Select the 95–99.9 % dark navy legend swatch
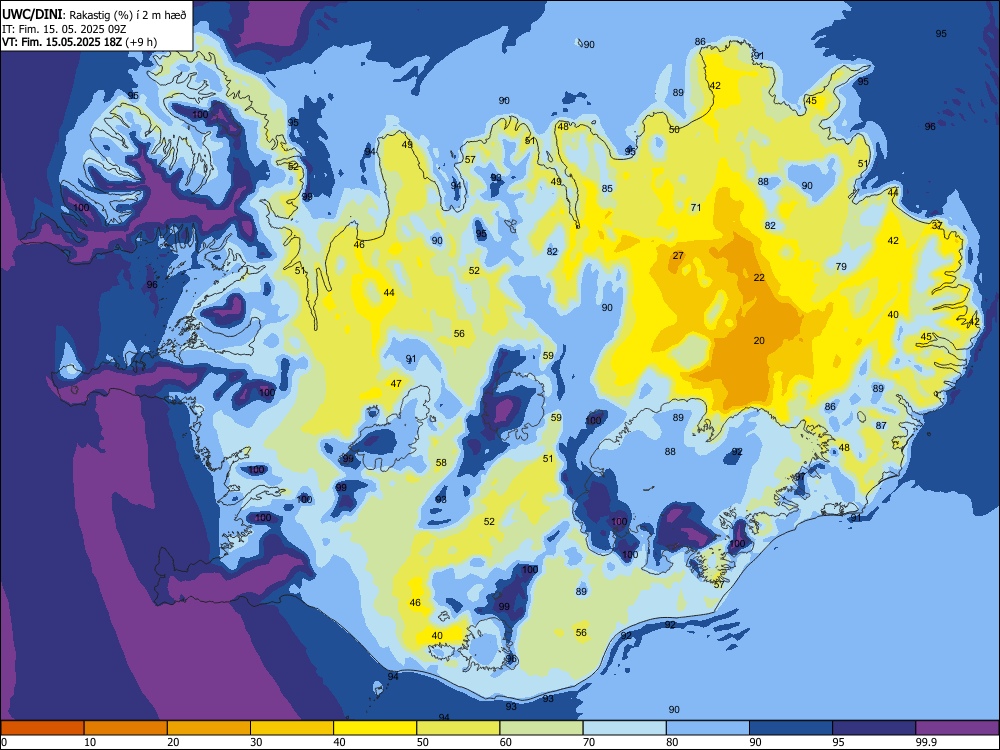The image size is (1000, 750). [x=874, y=728]
